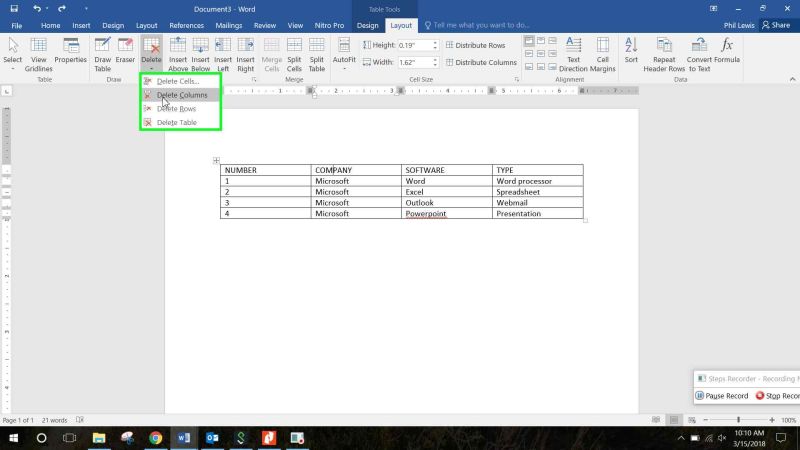Screen dimensions: 800x450
Task: Select Align Center Left alignment
Action: (529, 54)
